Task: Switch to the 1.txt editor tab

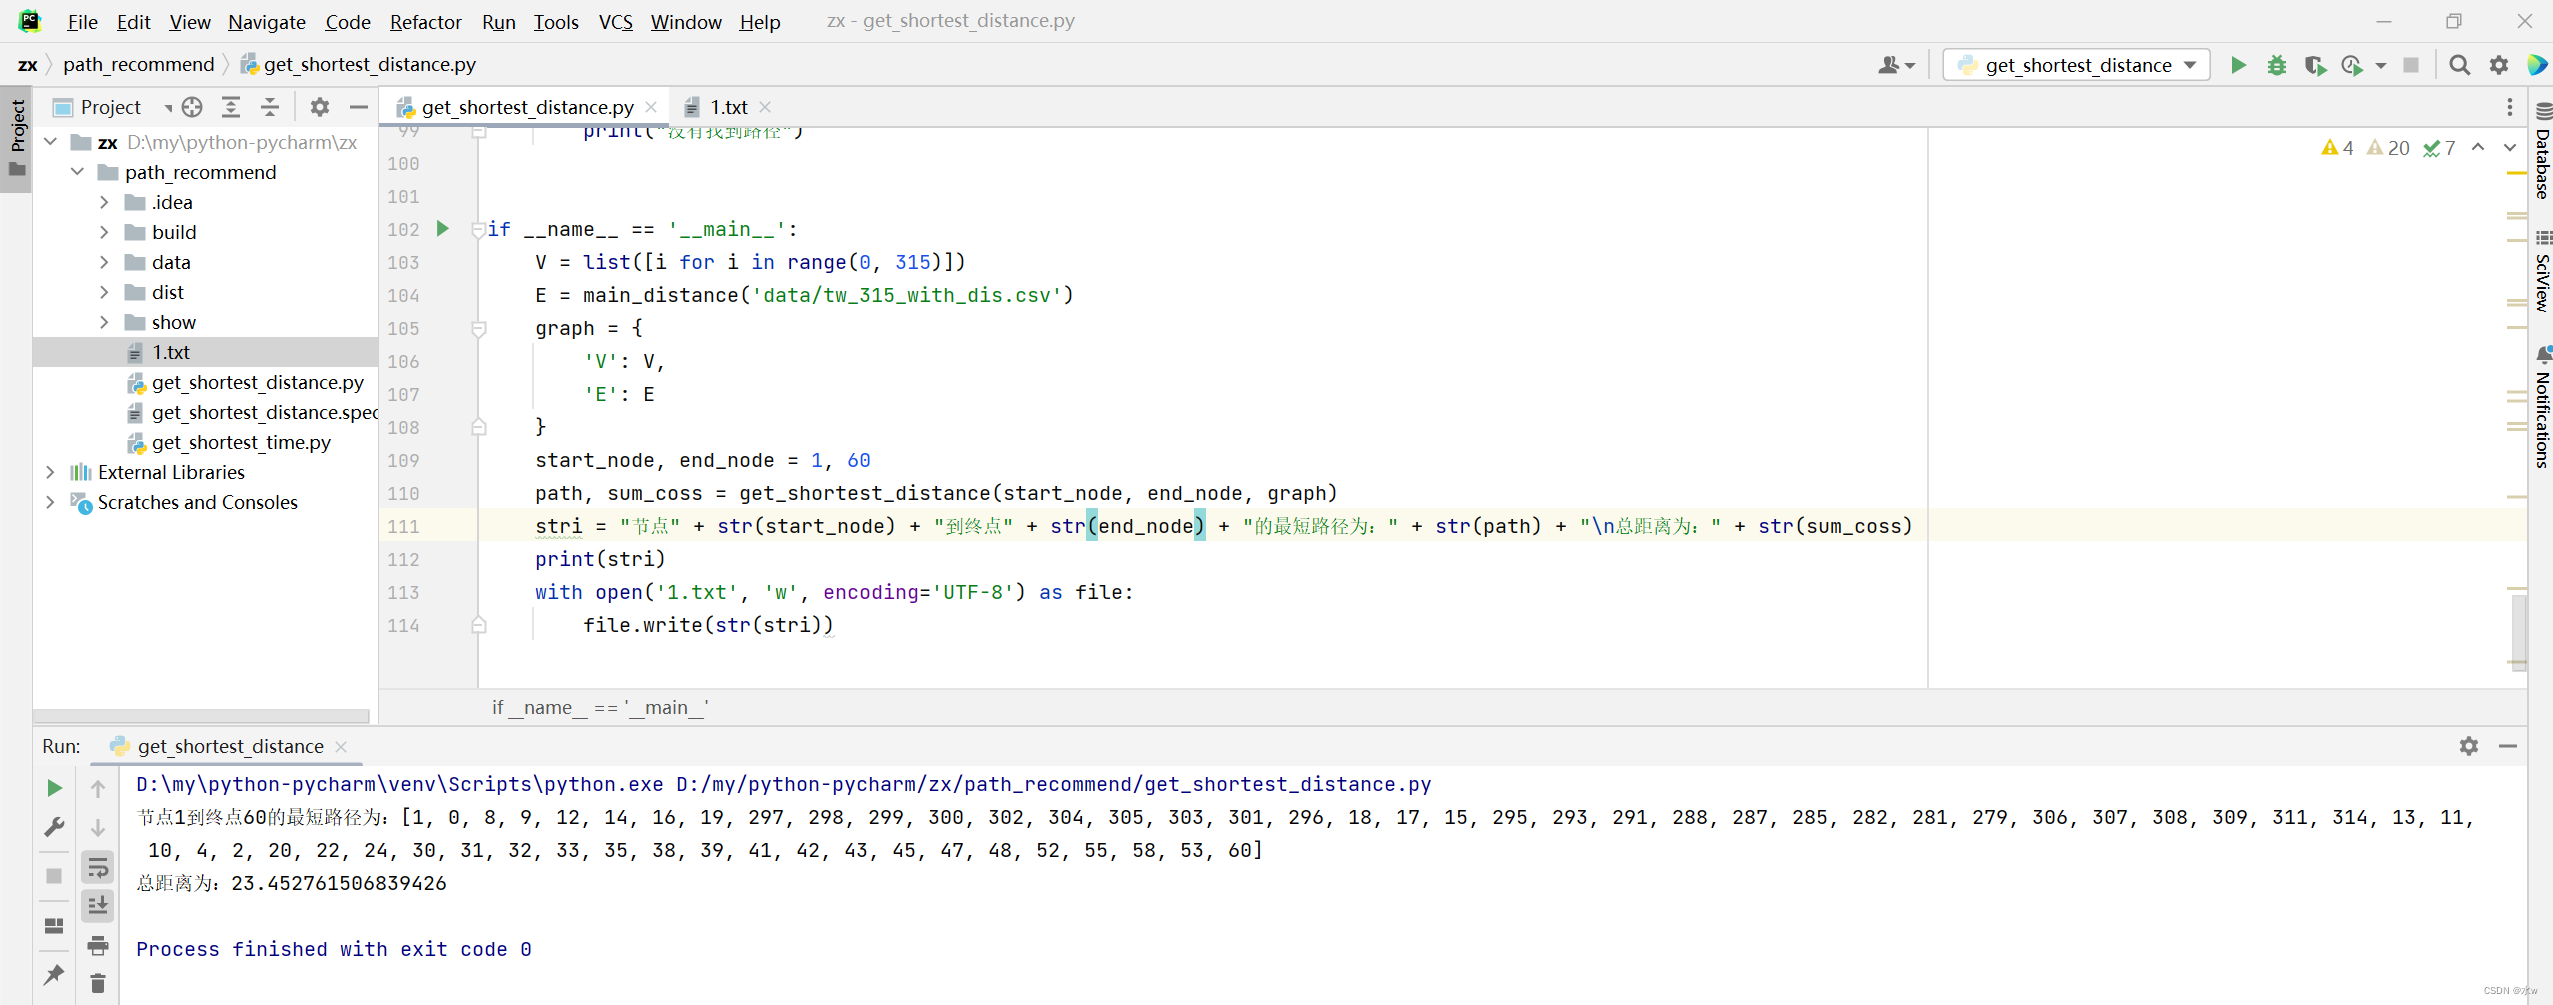Action: [728, 107]
